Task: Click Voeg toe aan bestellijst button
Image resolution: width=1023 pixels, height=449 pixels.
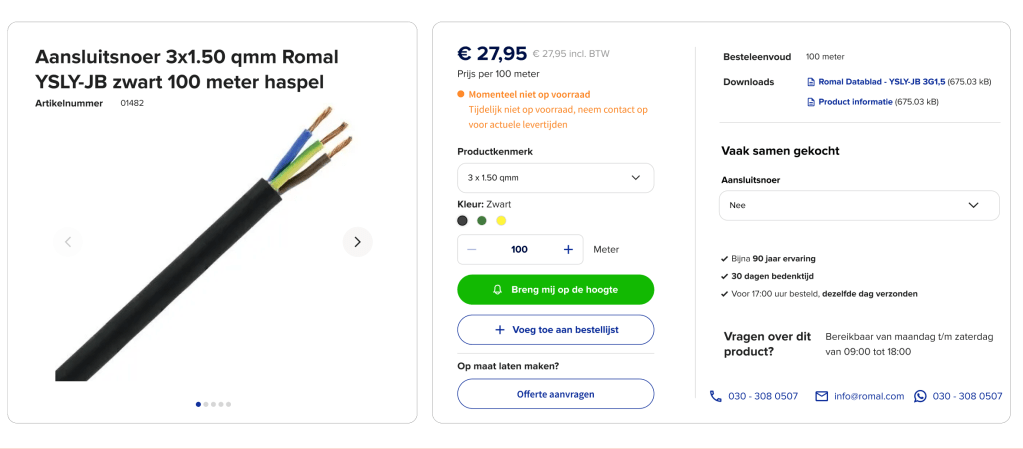Action: point(555,330)
